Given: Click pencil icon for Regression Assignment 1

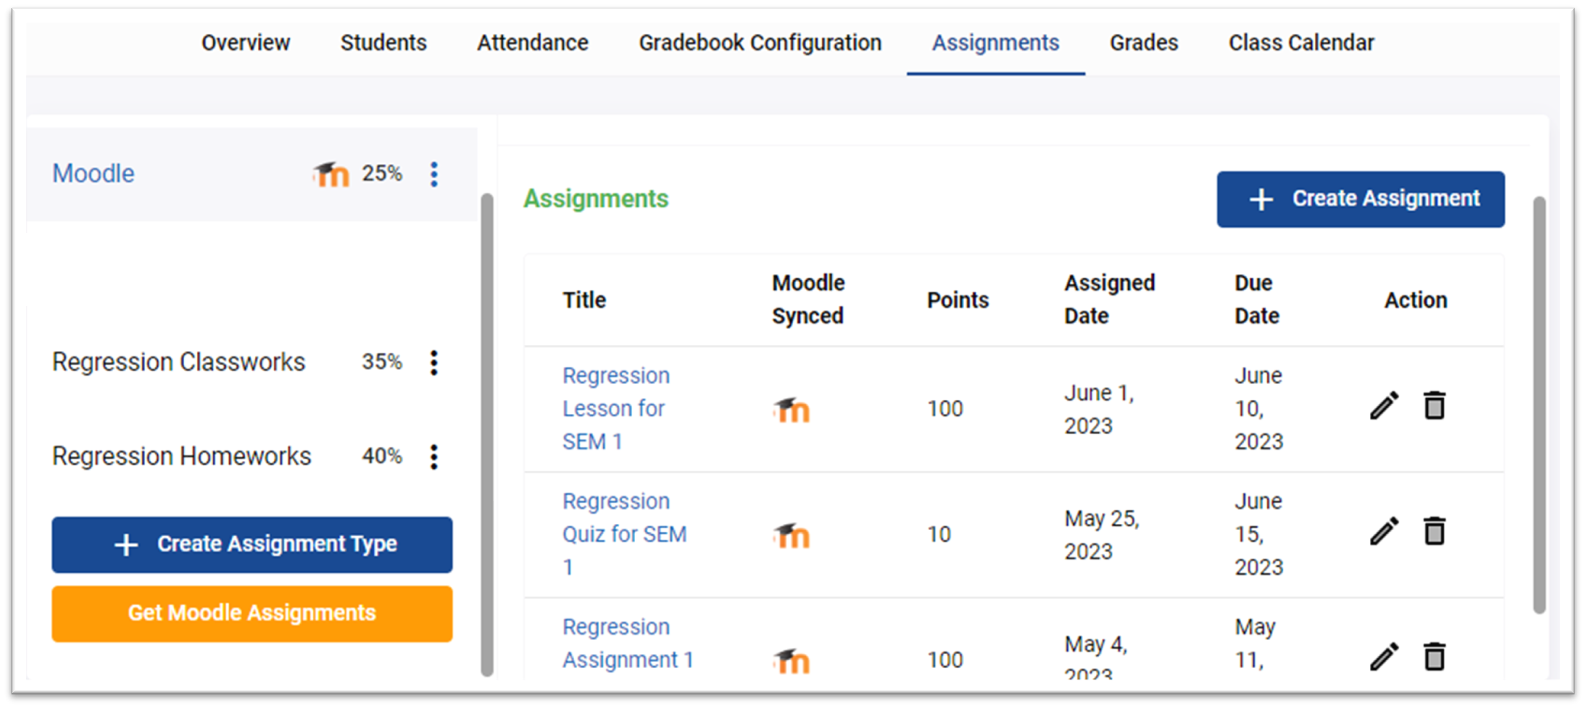Looking at the screenshot, I should pos(1384,657).
